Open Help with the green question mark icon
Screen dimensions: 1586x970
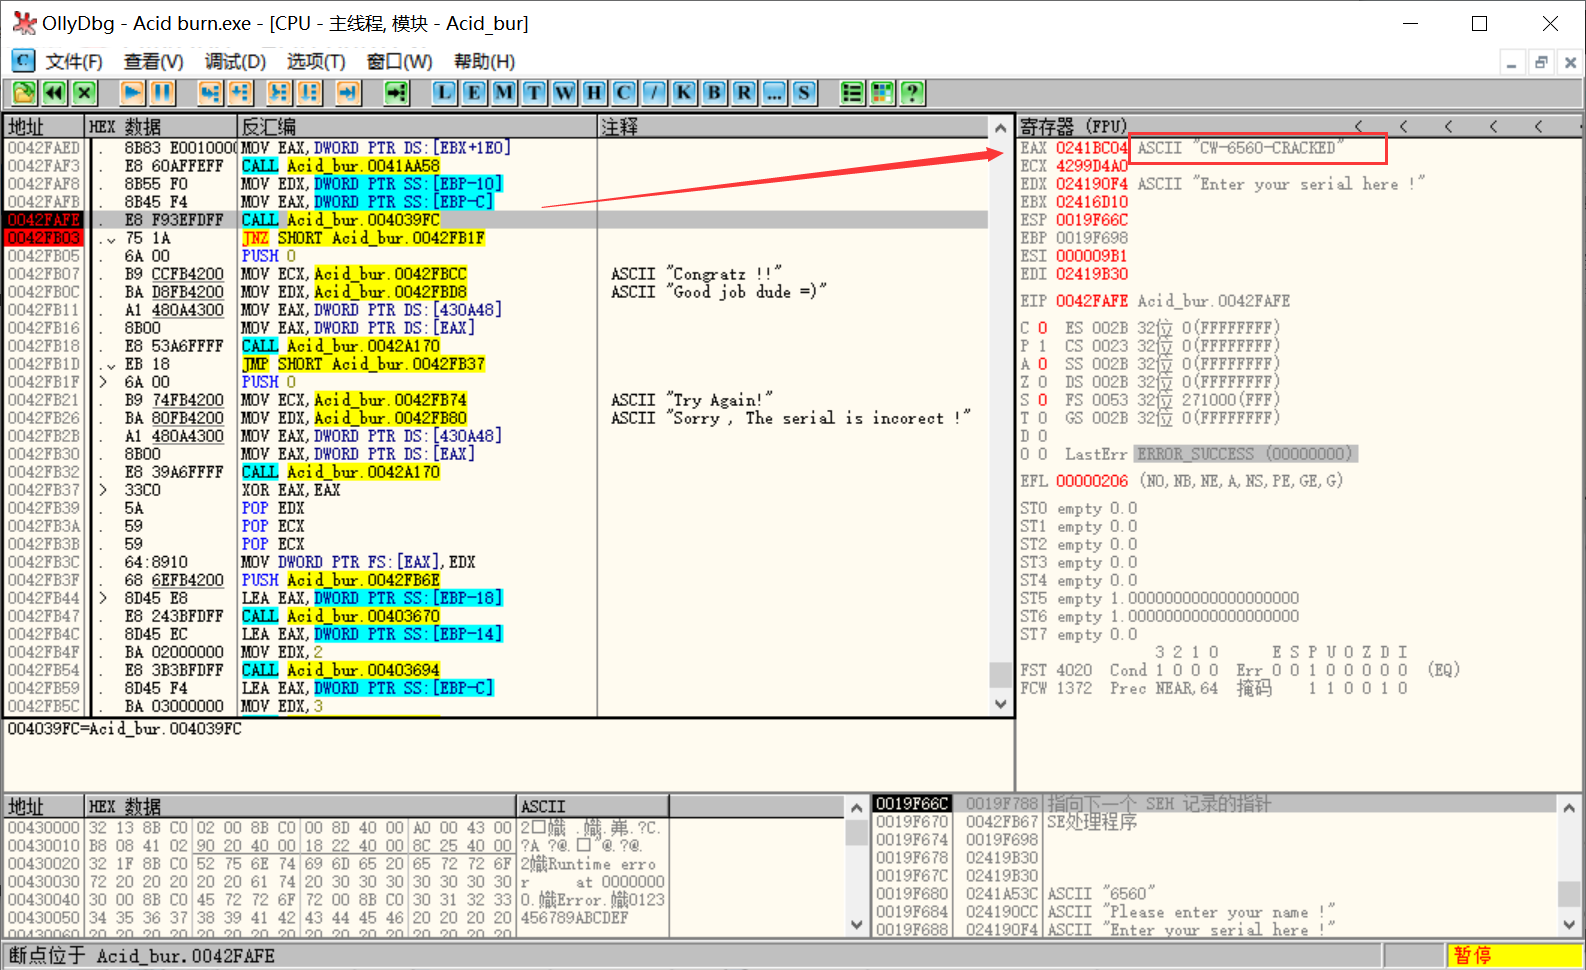pyautogui.click(x=912, y=93)
